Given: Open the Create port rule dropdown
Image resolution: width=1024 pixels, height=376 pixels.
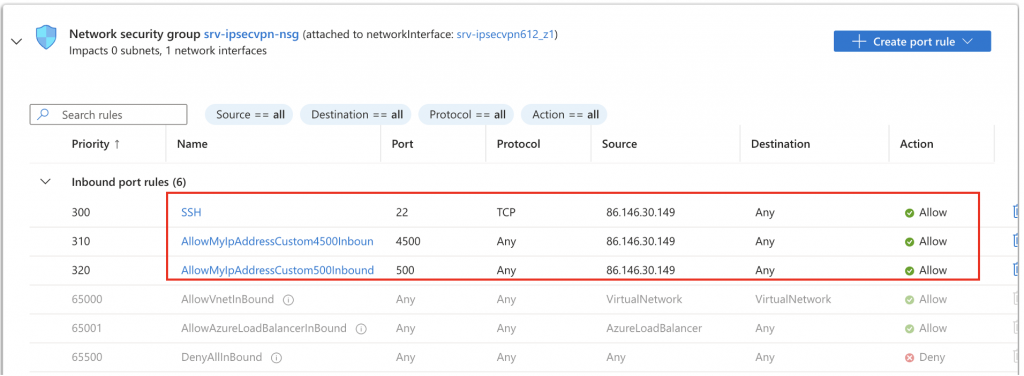Looking at the screenshot, I should click(912, 41).
